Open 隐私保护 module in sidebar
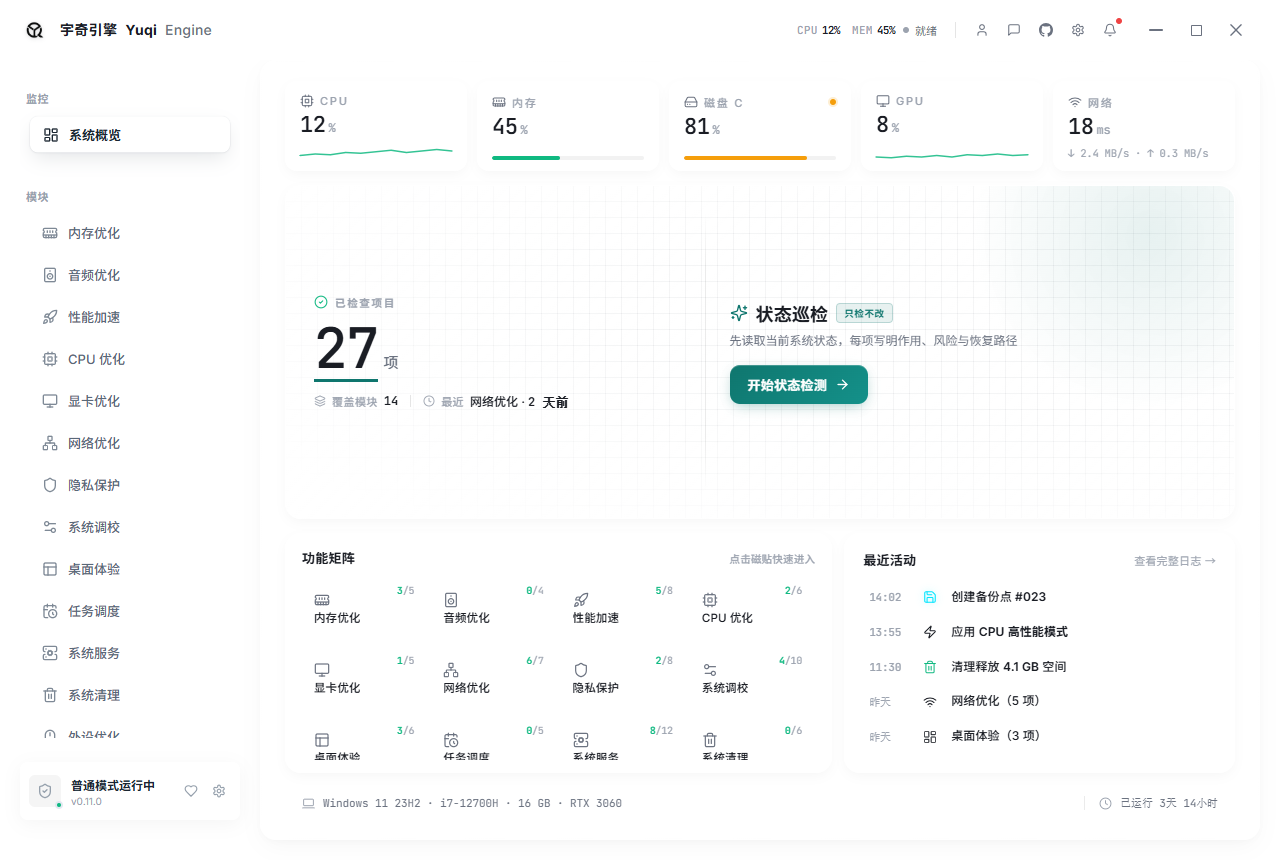This screenshot has height=860, width=1280. 130,485
